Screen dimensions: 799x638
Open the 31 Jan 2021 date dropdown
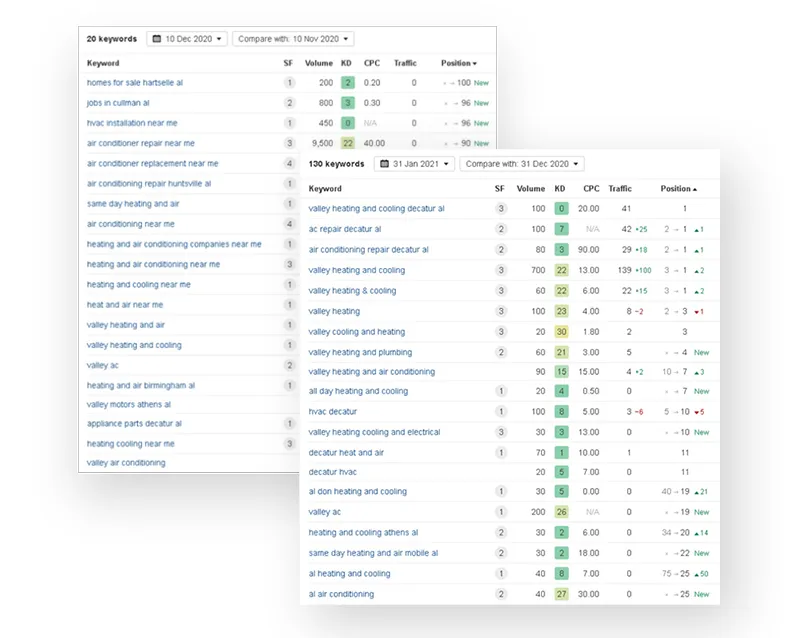414,164
